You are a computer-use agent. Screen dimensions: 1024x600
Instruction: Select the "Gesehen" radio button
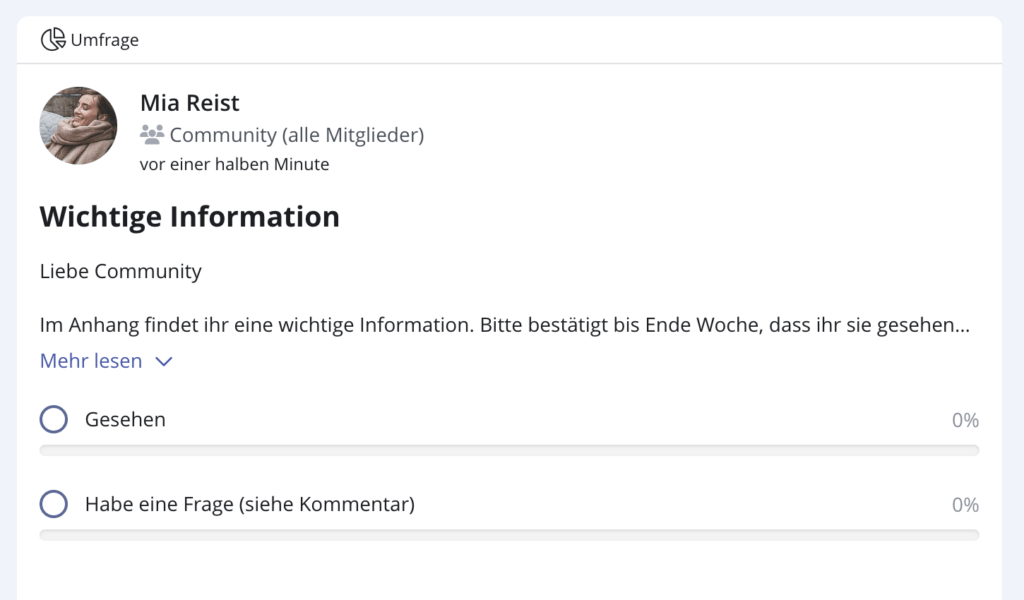coord(53,419)
